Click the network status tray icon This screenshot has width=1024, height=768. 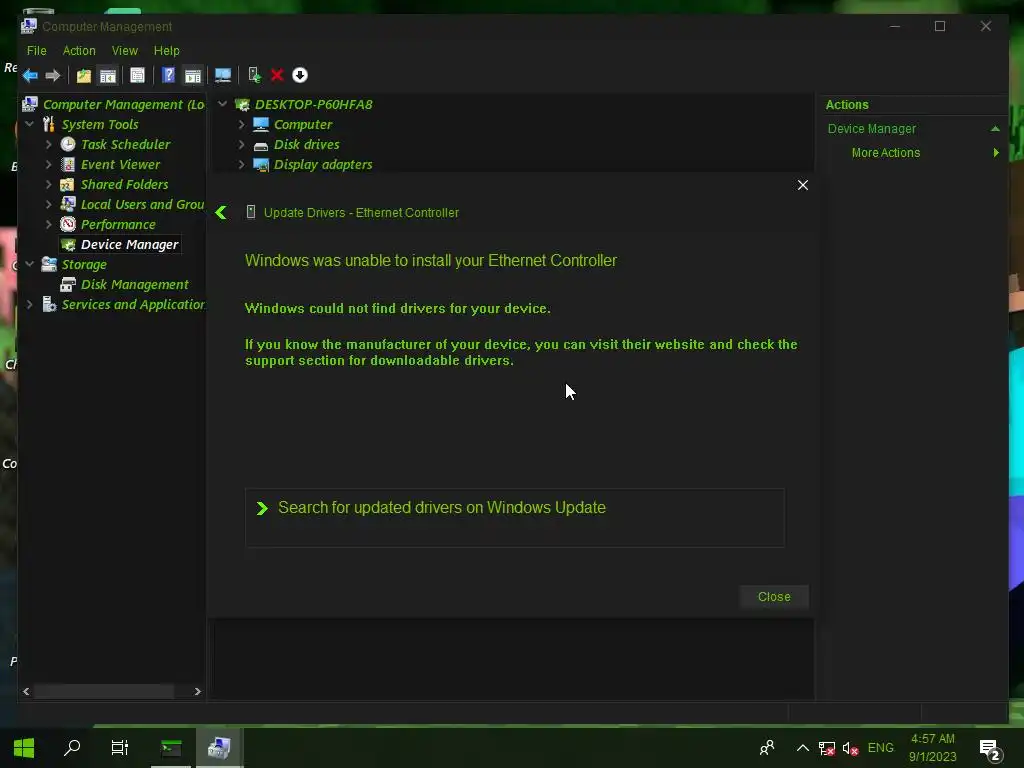tap(827, 748)
